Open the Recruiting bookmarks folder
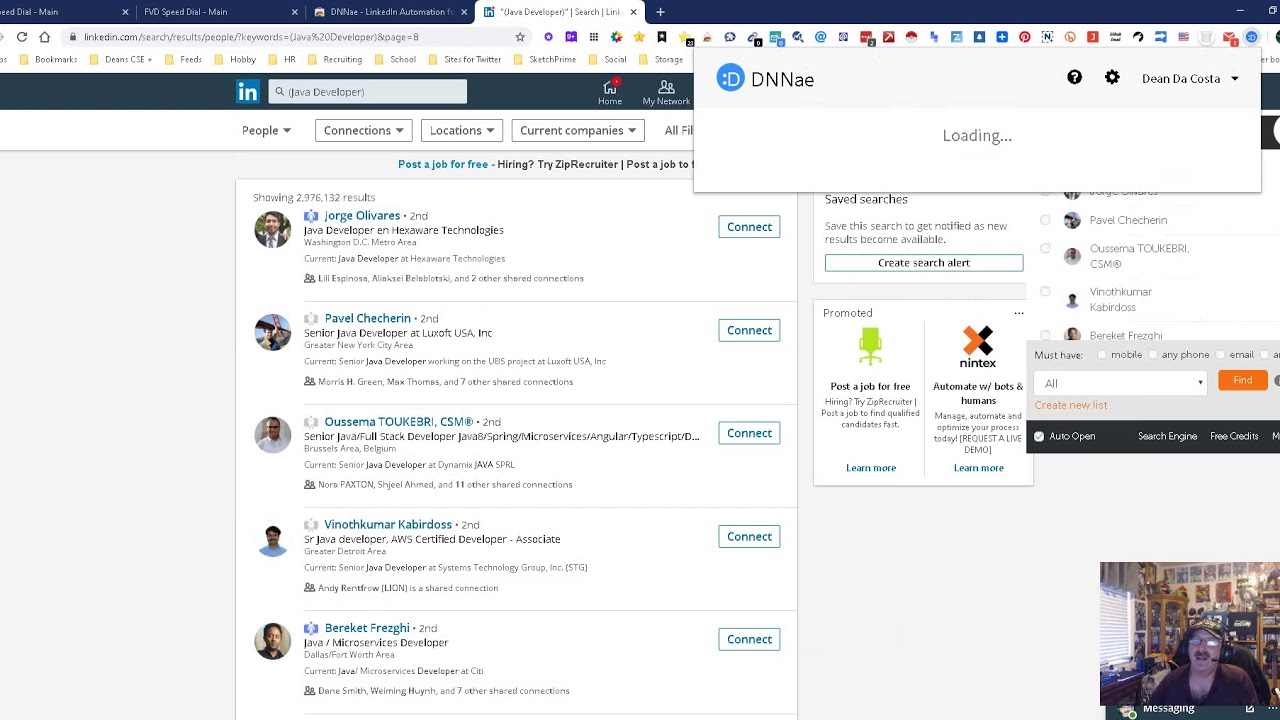The width and height of the screenshot is (1280, 720). [334, 59]
